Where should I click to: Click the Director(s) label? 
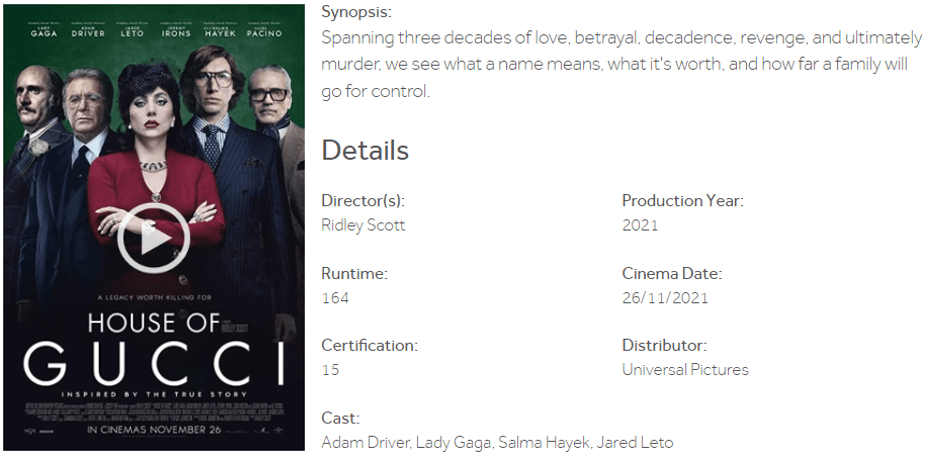363,200
